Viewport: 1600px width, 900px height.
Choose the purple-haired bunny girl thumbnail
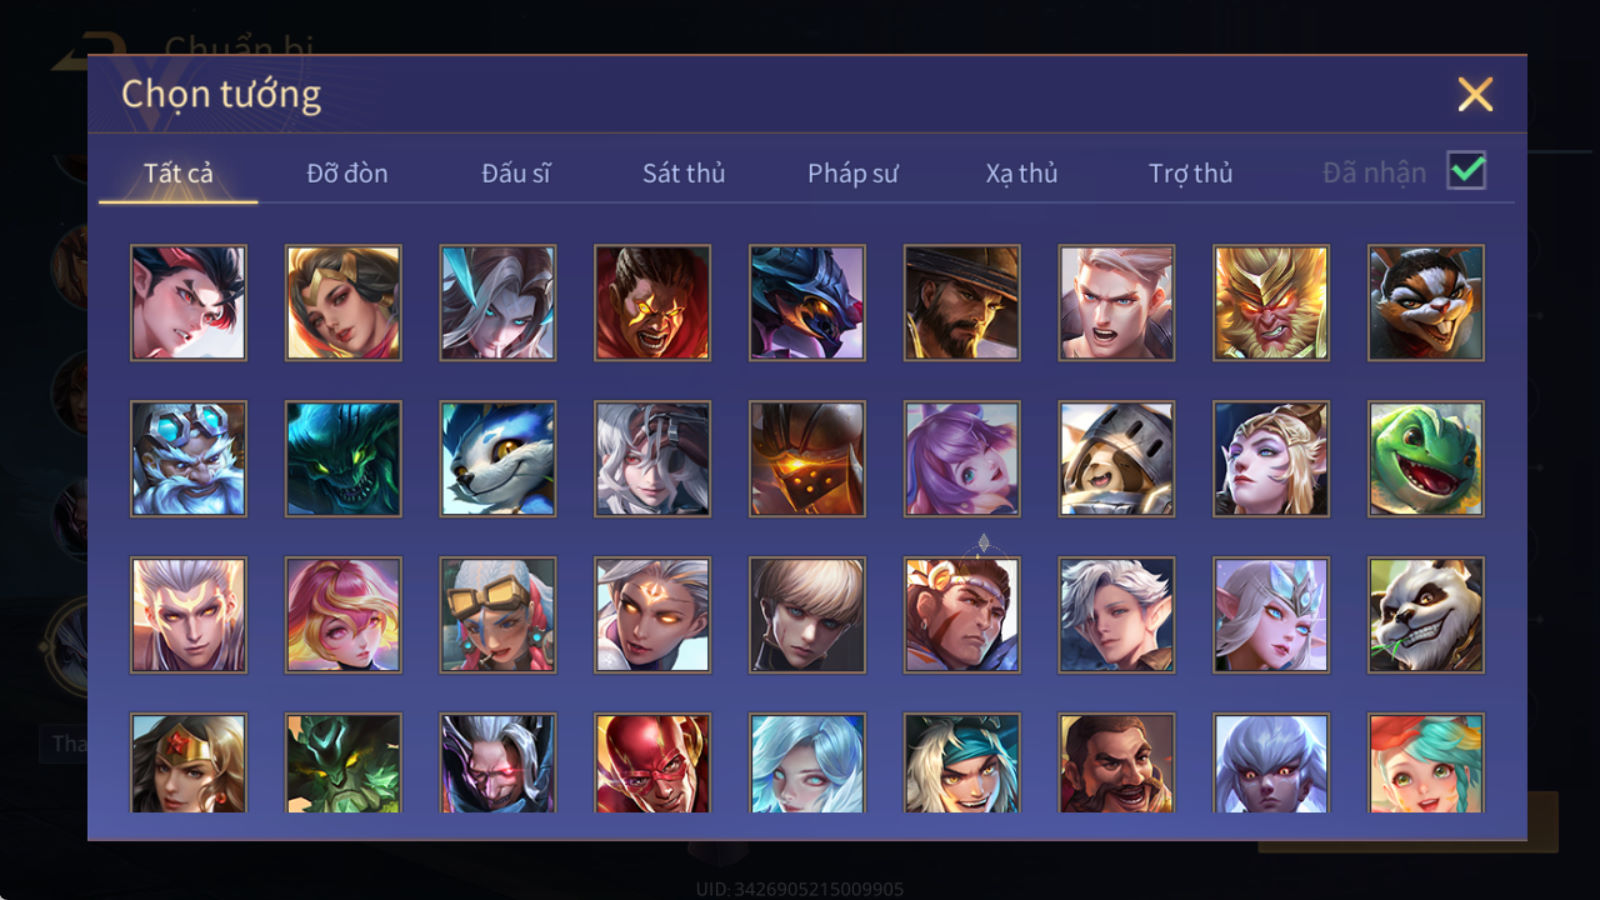tap(962, 459)
